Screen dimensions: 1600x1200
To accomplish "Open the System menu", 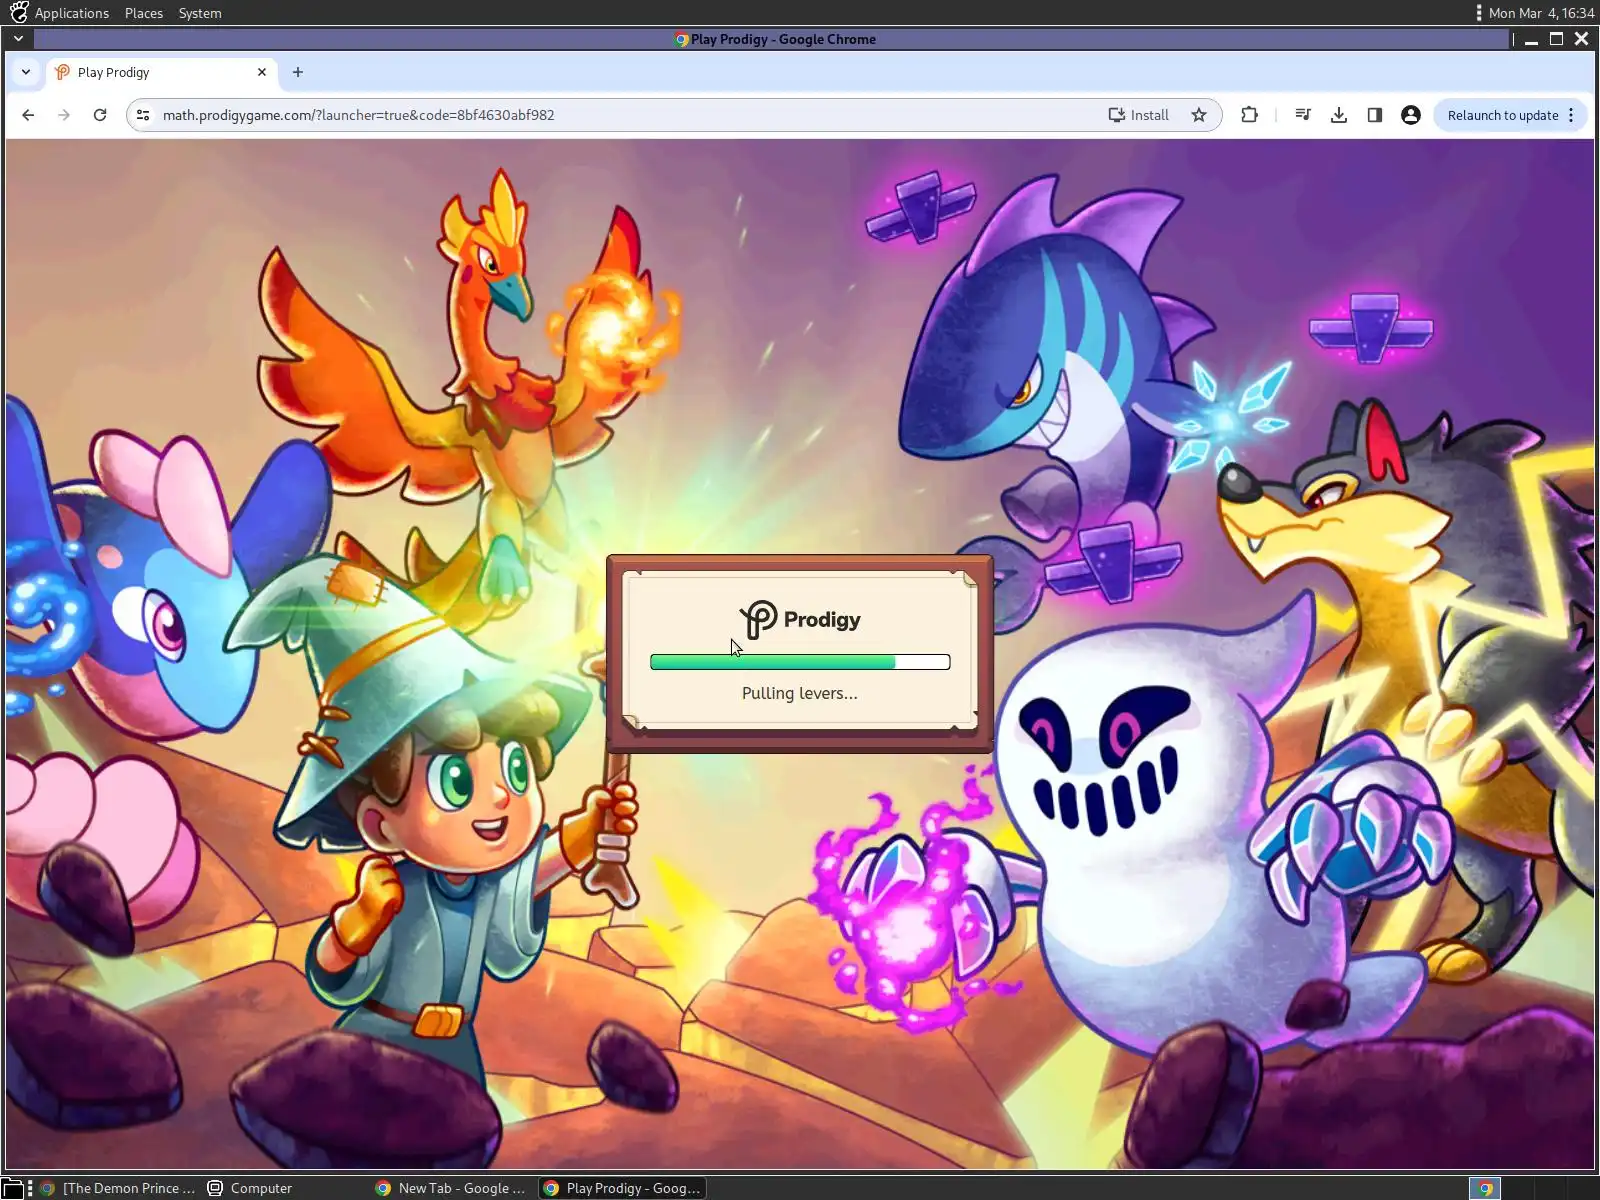I will [x=200, y=13].
